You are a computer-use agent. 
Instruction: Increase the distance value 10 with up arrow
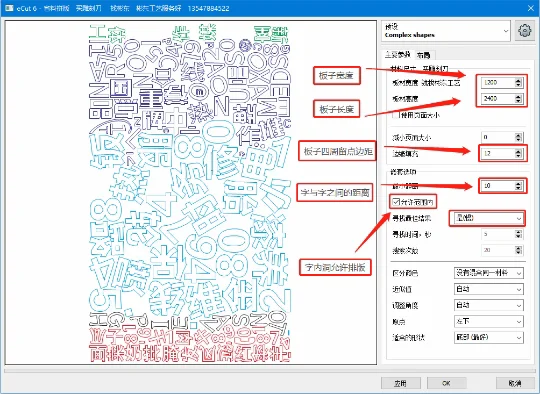click(x=519, y=184)
